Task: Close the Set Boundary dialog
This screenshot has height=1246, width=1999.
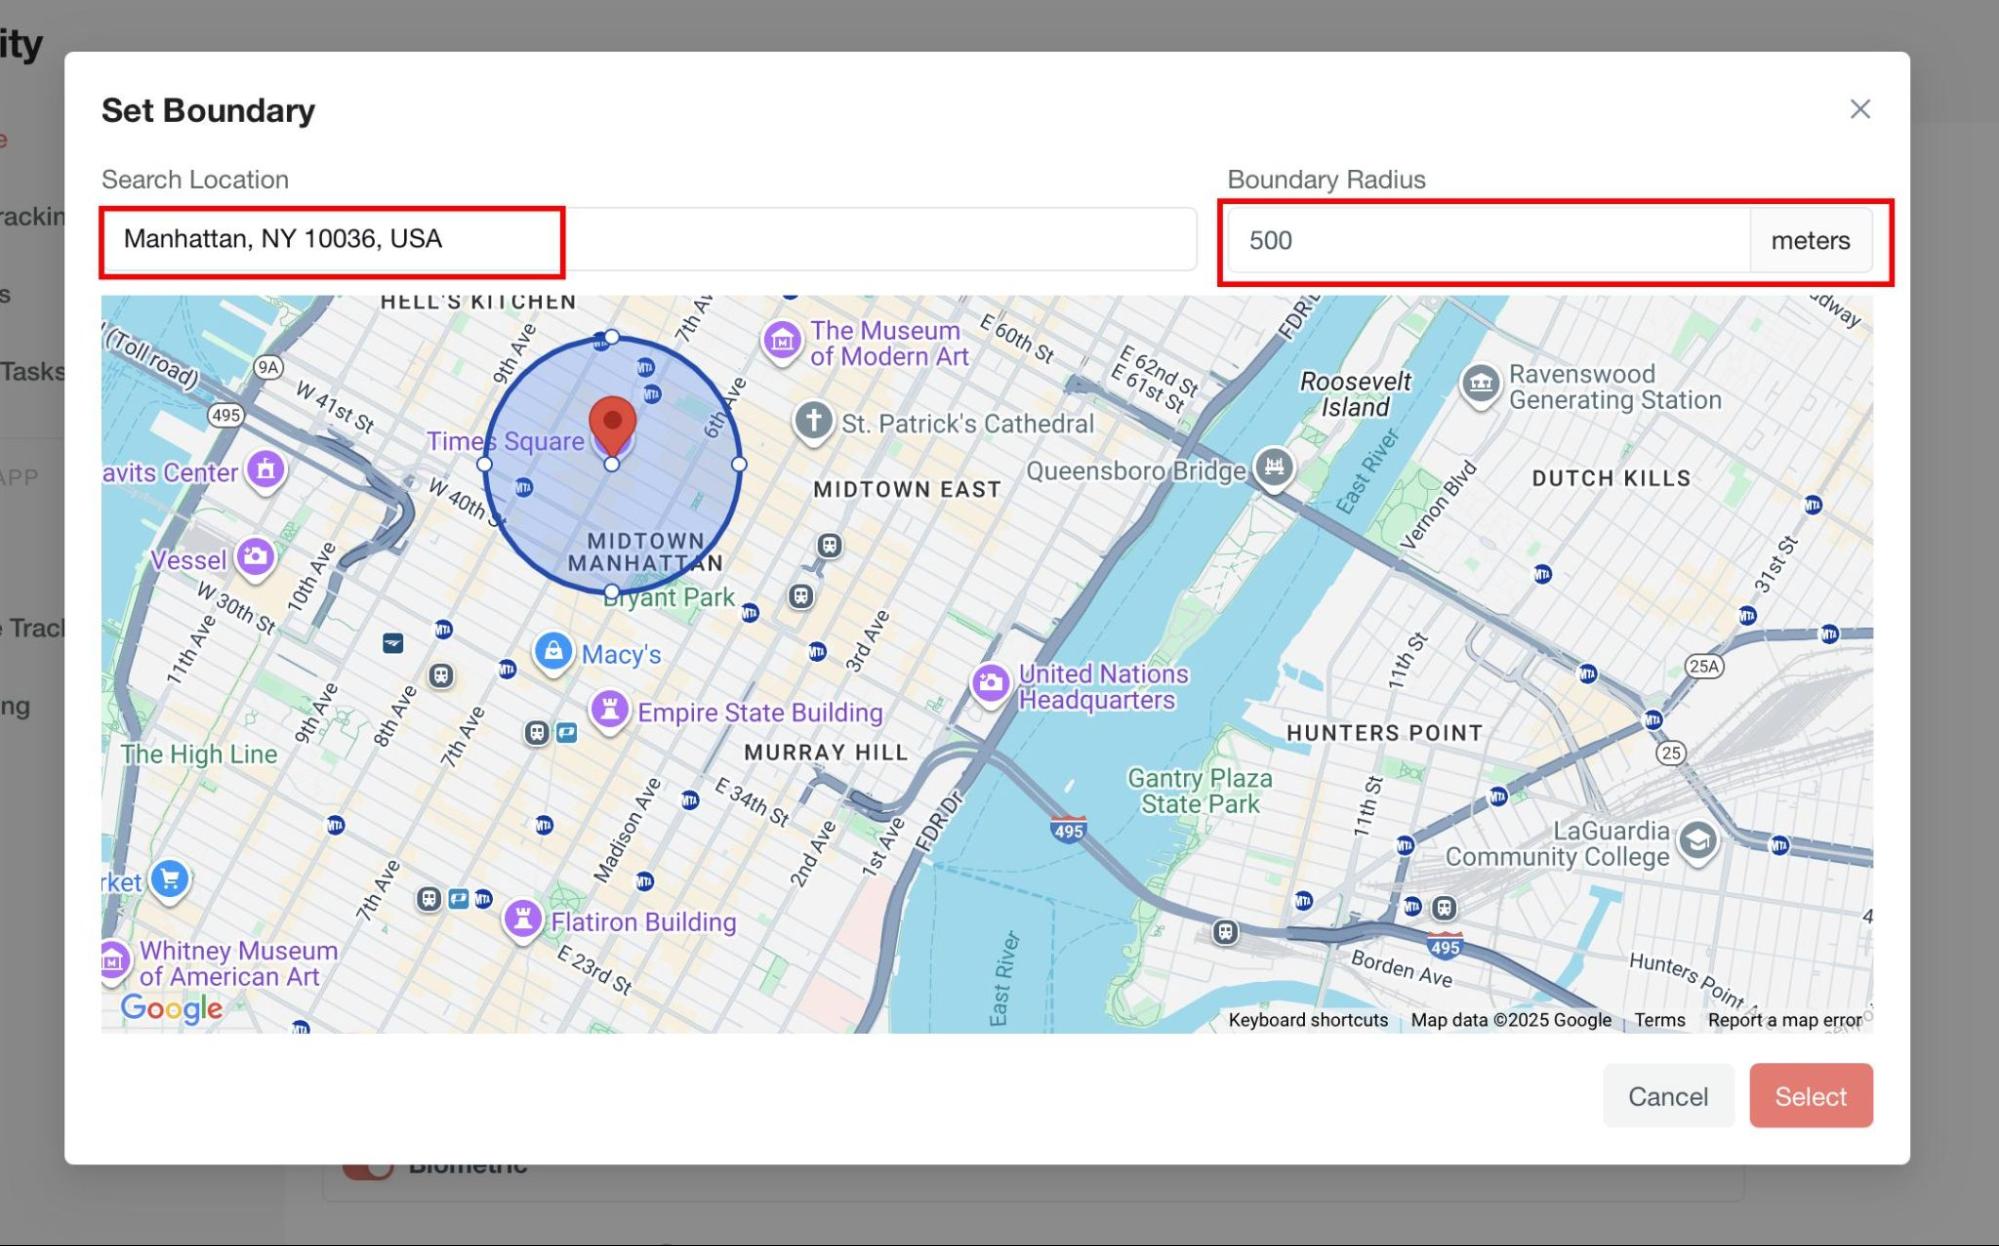Action: pyautogui.click(x=1859, y=109)
